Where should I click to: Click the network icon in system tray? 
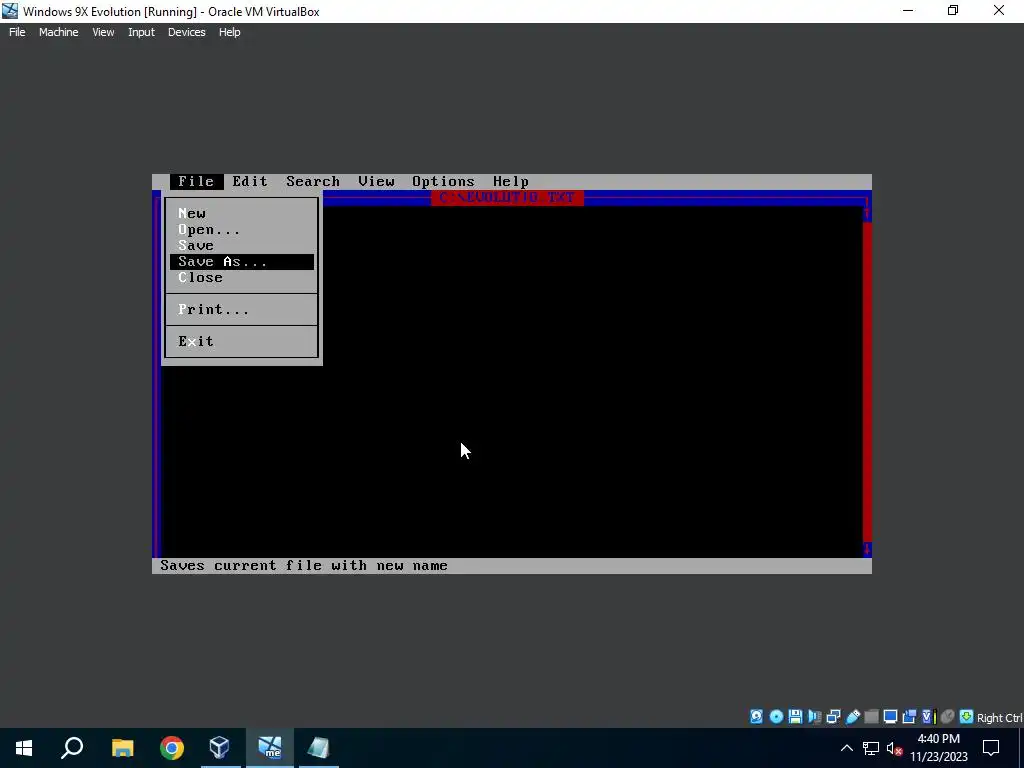pyautogui.click(x=871, y=748)
